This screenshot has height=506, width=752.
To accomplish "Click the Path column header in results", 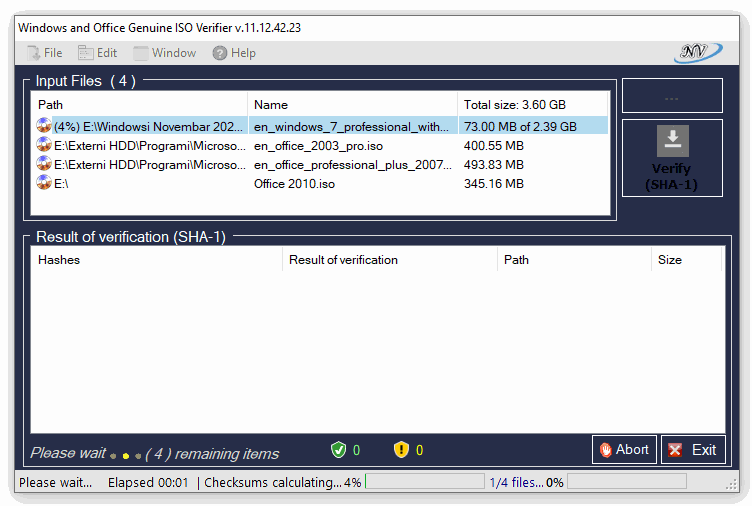I will 574,259.
